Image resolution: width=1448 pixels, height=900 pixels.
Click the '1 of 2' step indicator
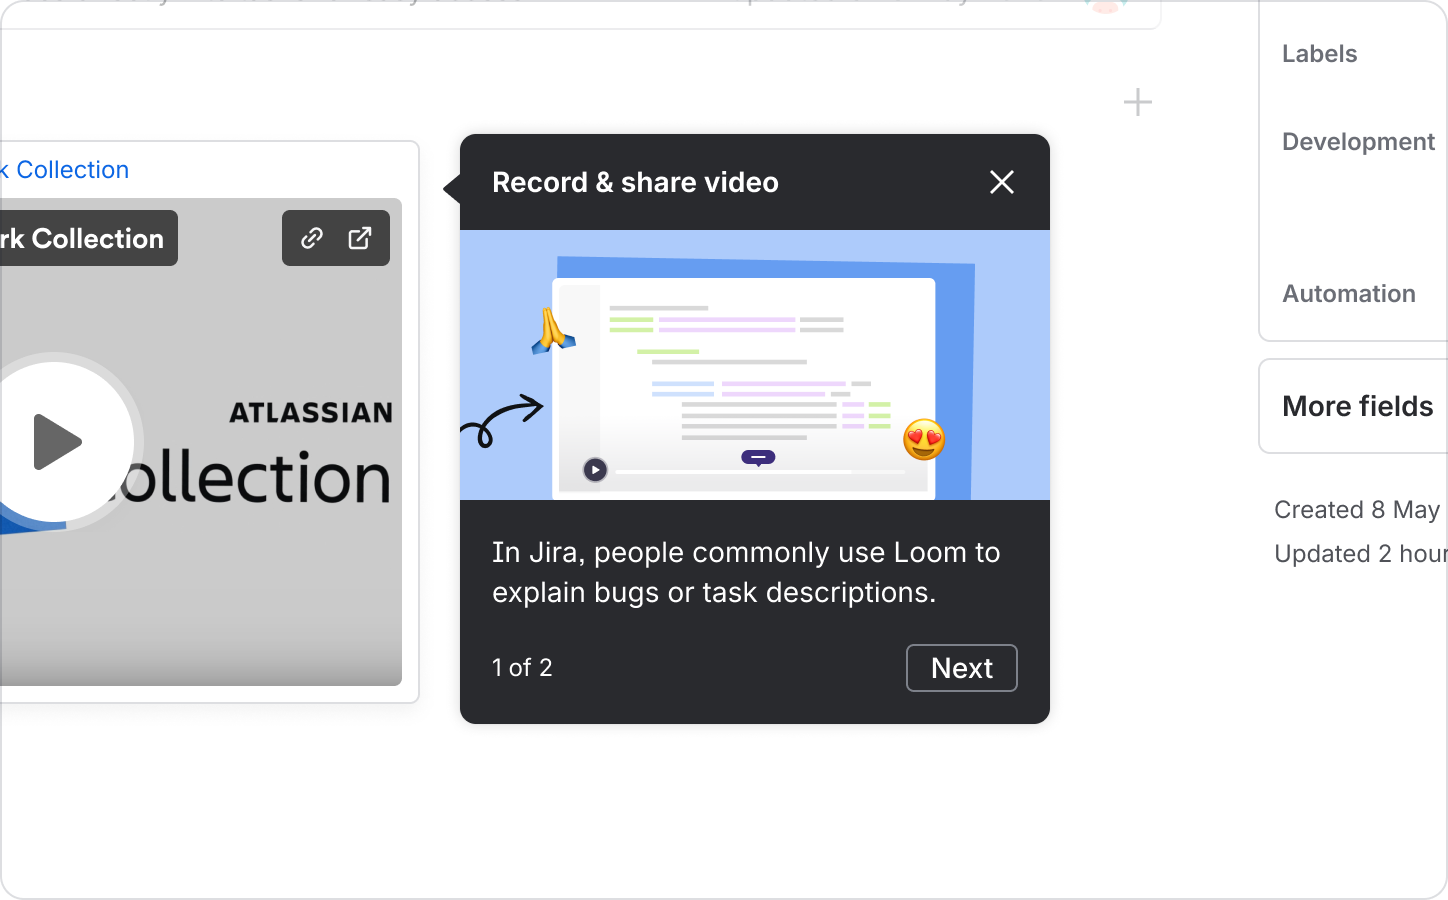(522, 668)
